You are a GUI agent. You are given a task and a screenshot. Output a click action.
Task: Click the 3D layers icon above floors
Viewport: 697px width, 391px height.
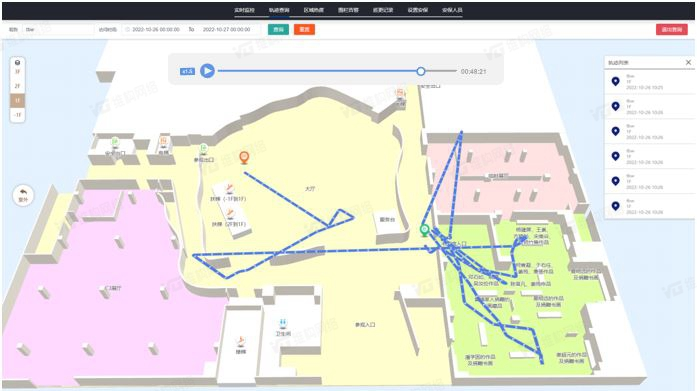click(17, 62)
